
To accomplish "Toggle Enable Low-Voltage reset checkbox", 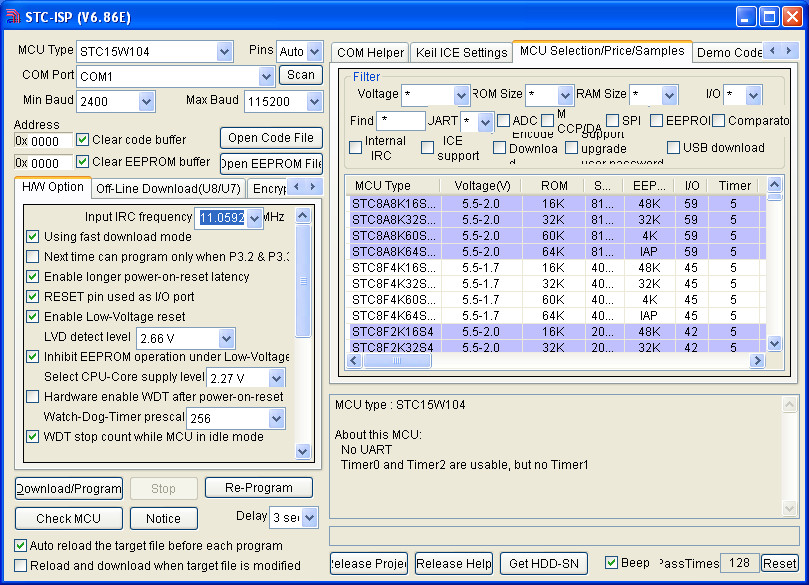I will point(33,316).
